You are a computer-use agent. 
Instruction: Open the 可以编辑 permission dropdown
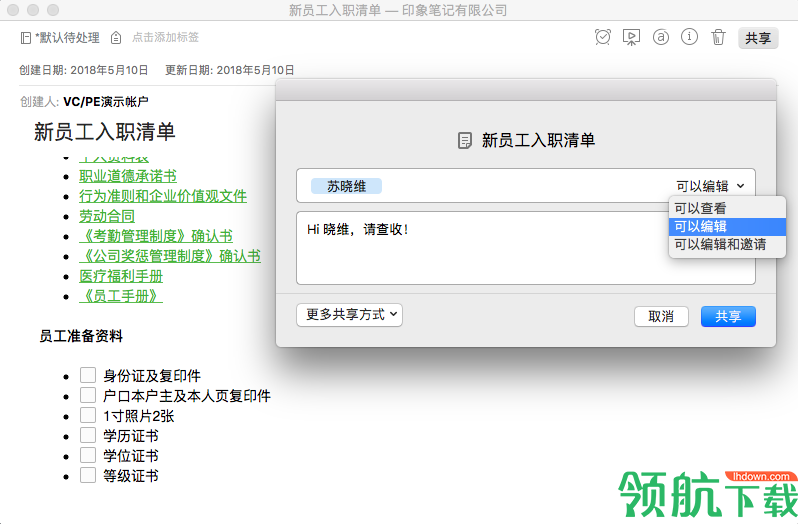(x=710, y=186)
